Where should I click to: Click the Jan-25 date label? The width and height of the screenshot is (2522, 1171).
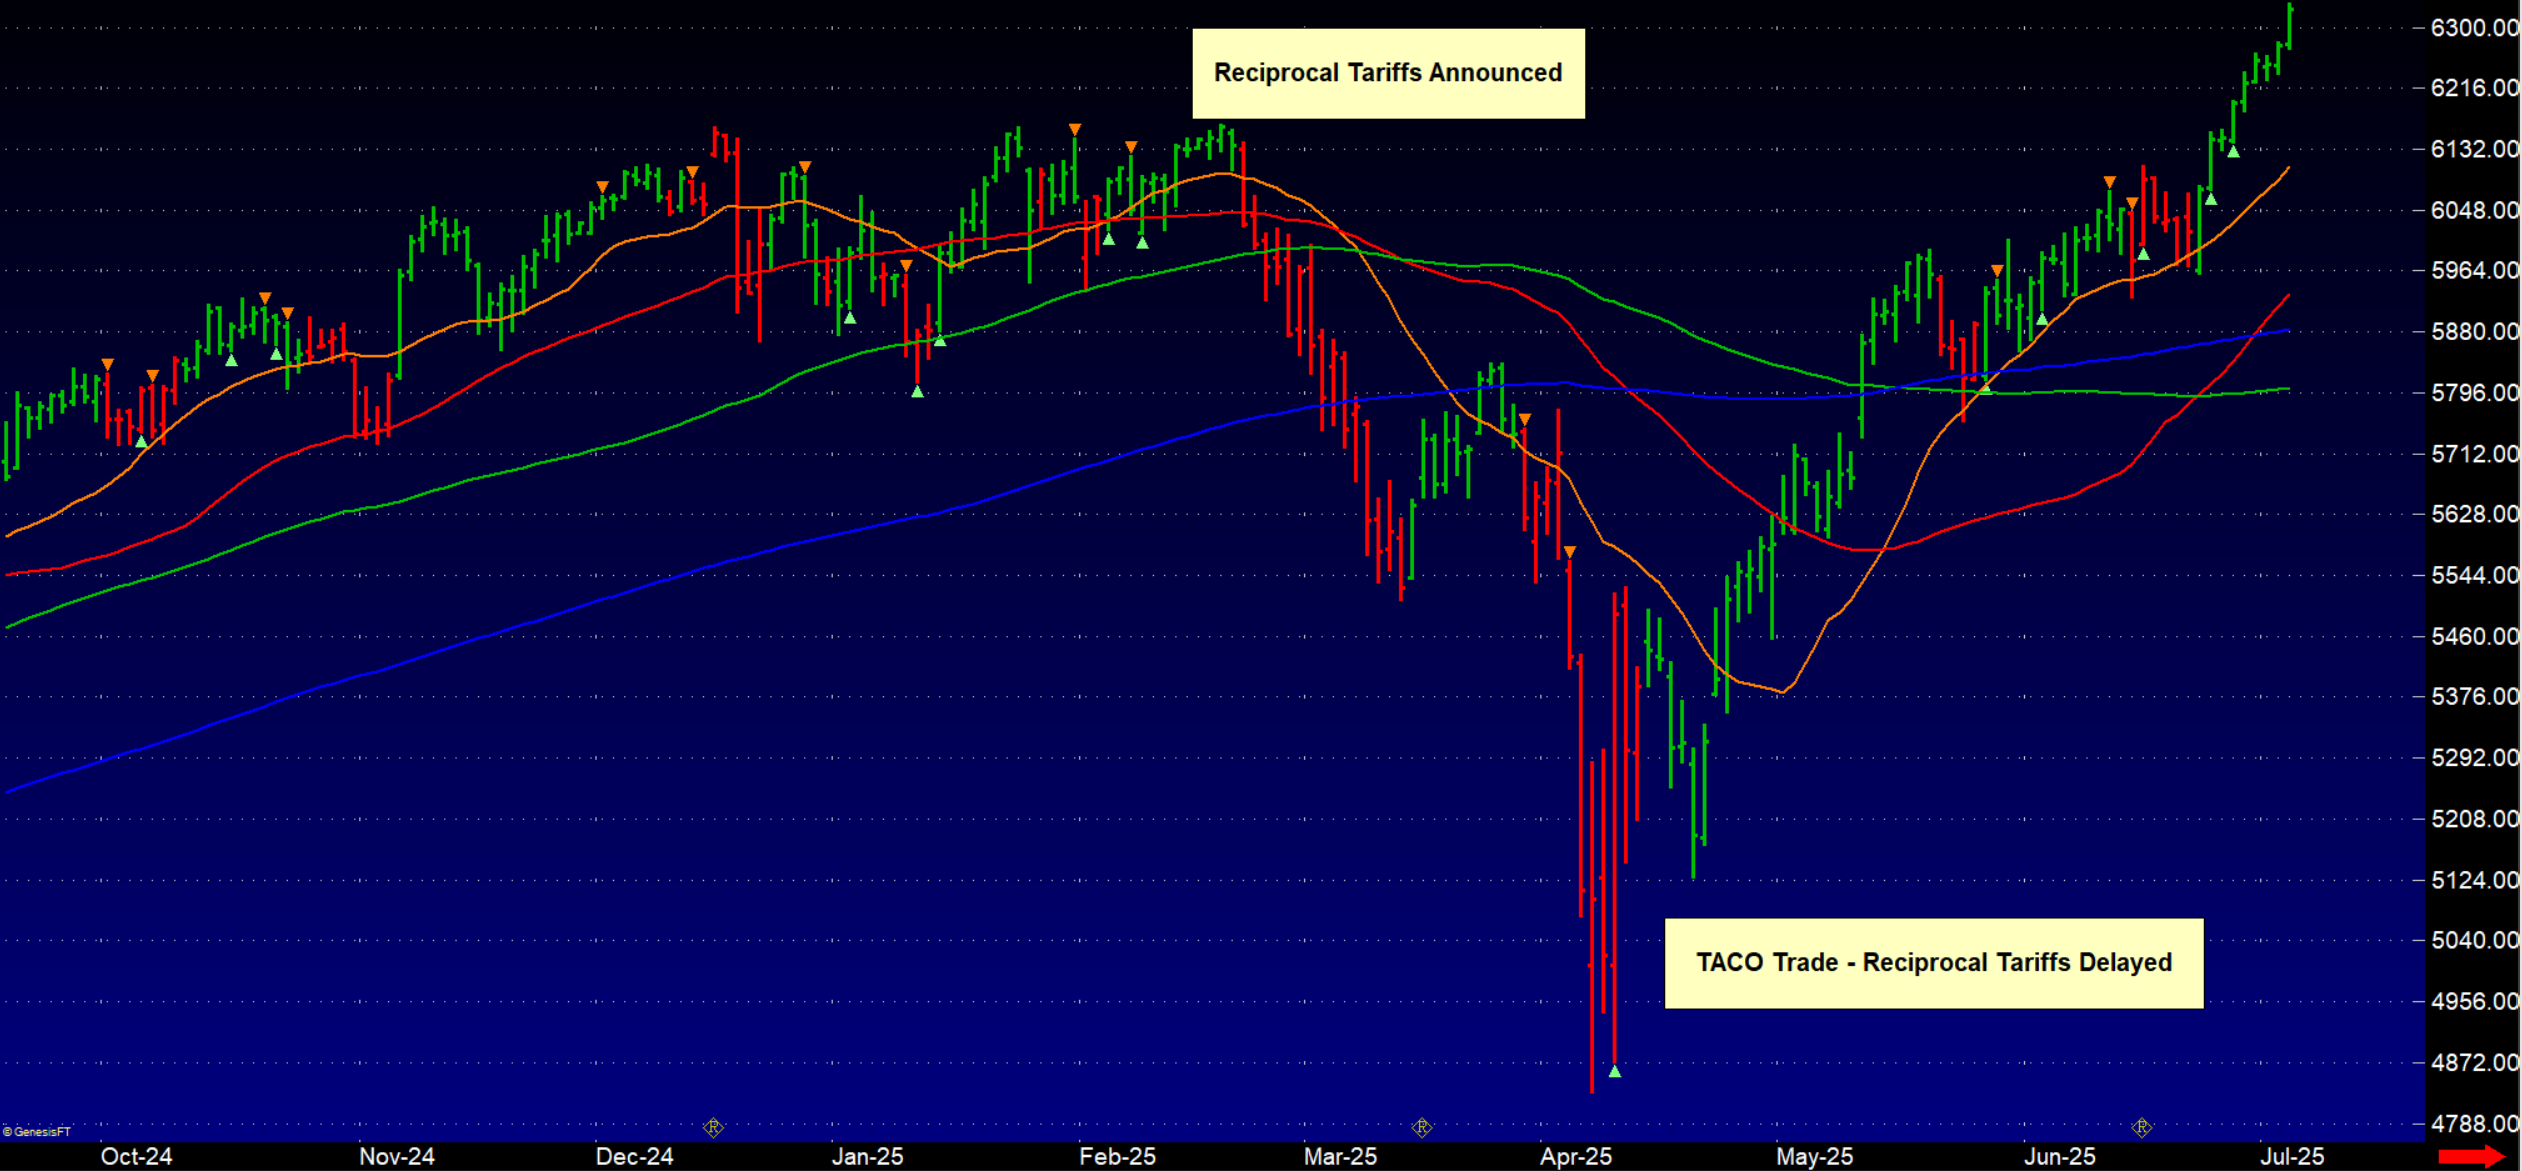click(867, 1156)
